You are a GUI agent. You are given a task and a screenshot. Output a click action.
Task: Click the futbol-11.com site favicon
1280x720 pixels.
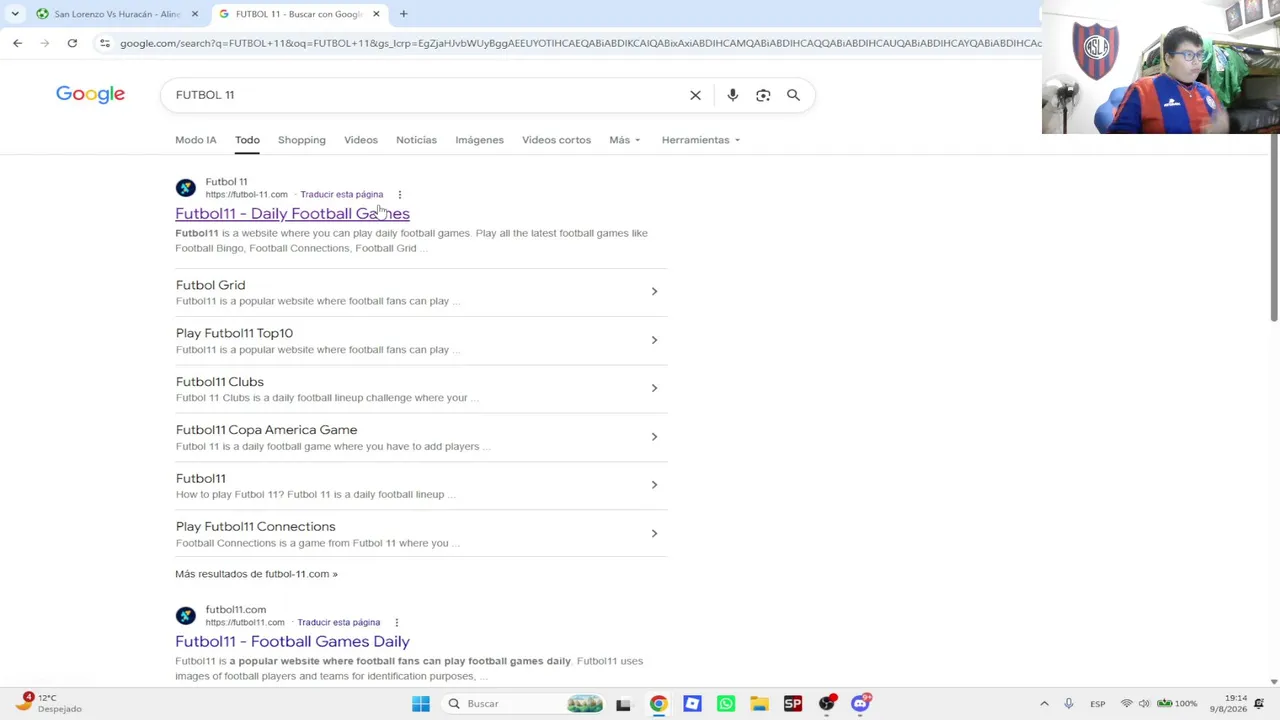click(x=185, y=188)
